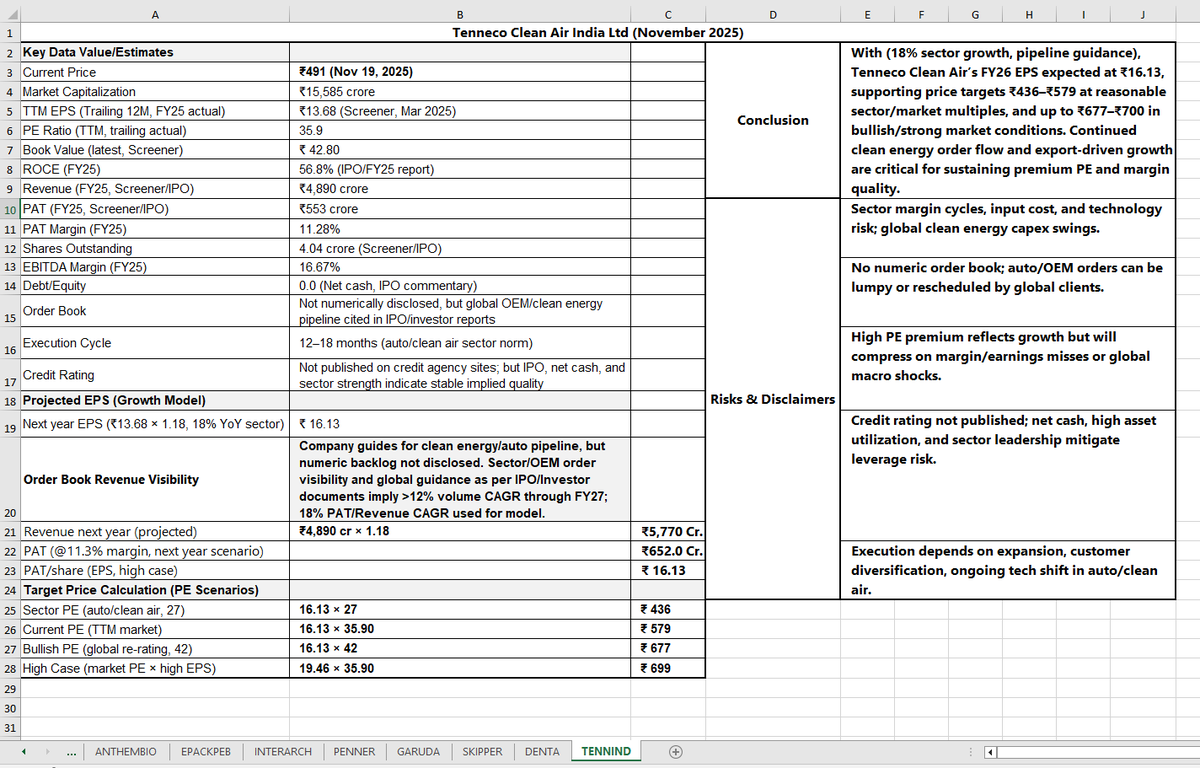The width and height of the screenshot is (1200, 768).
Task: Click the '16.13 × 42' bullish cell
Action: (459, 648)
